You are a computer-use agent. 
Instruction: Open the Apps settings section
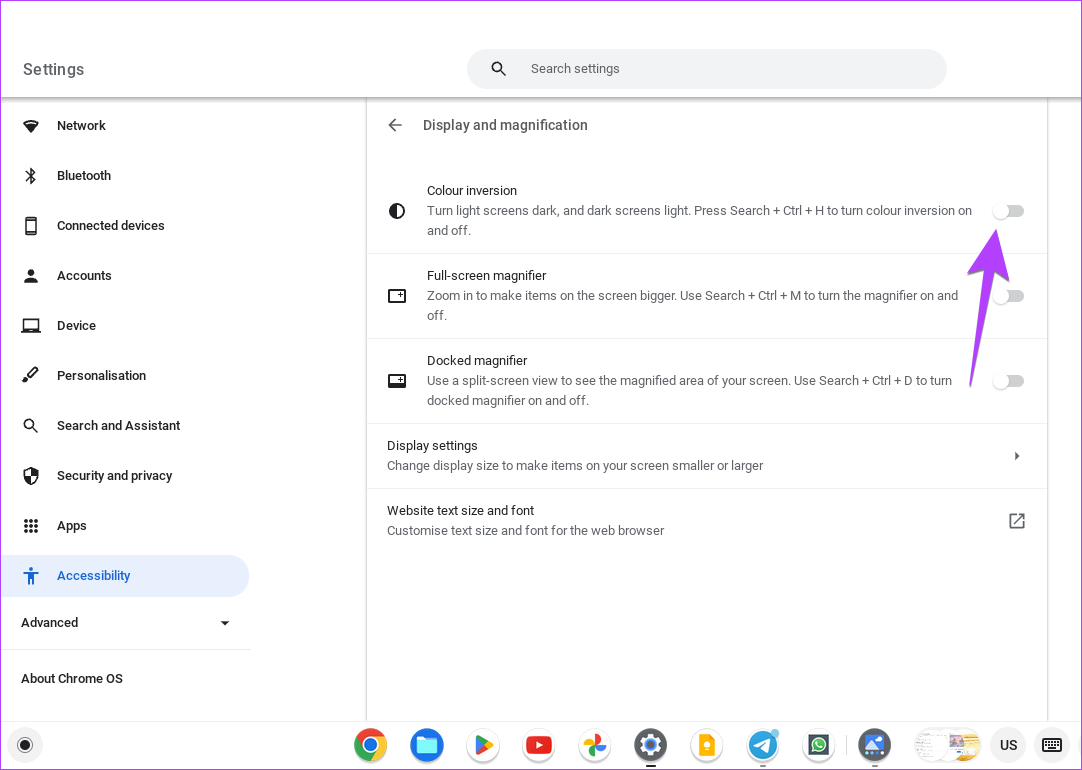tap(71, 525)
